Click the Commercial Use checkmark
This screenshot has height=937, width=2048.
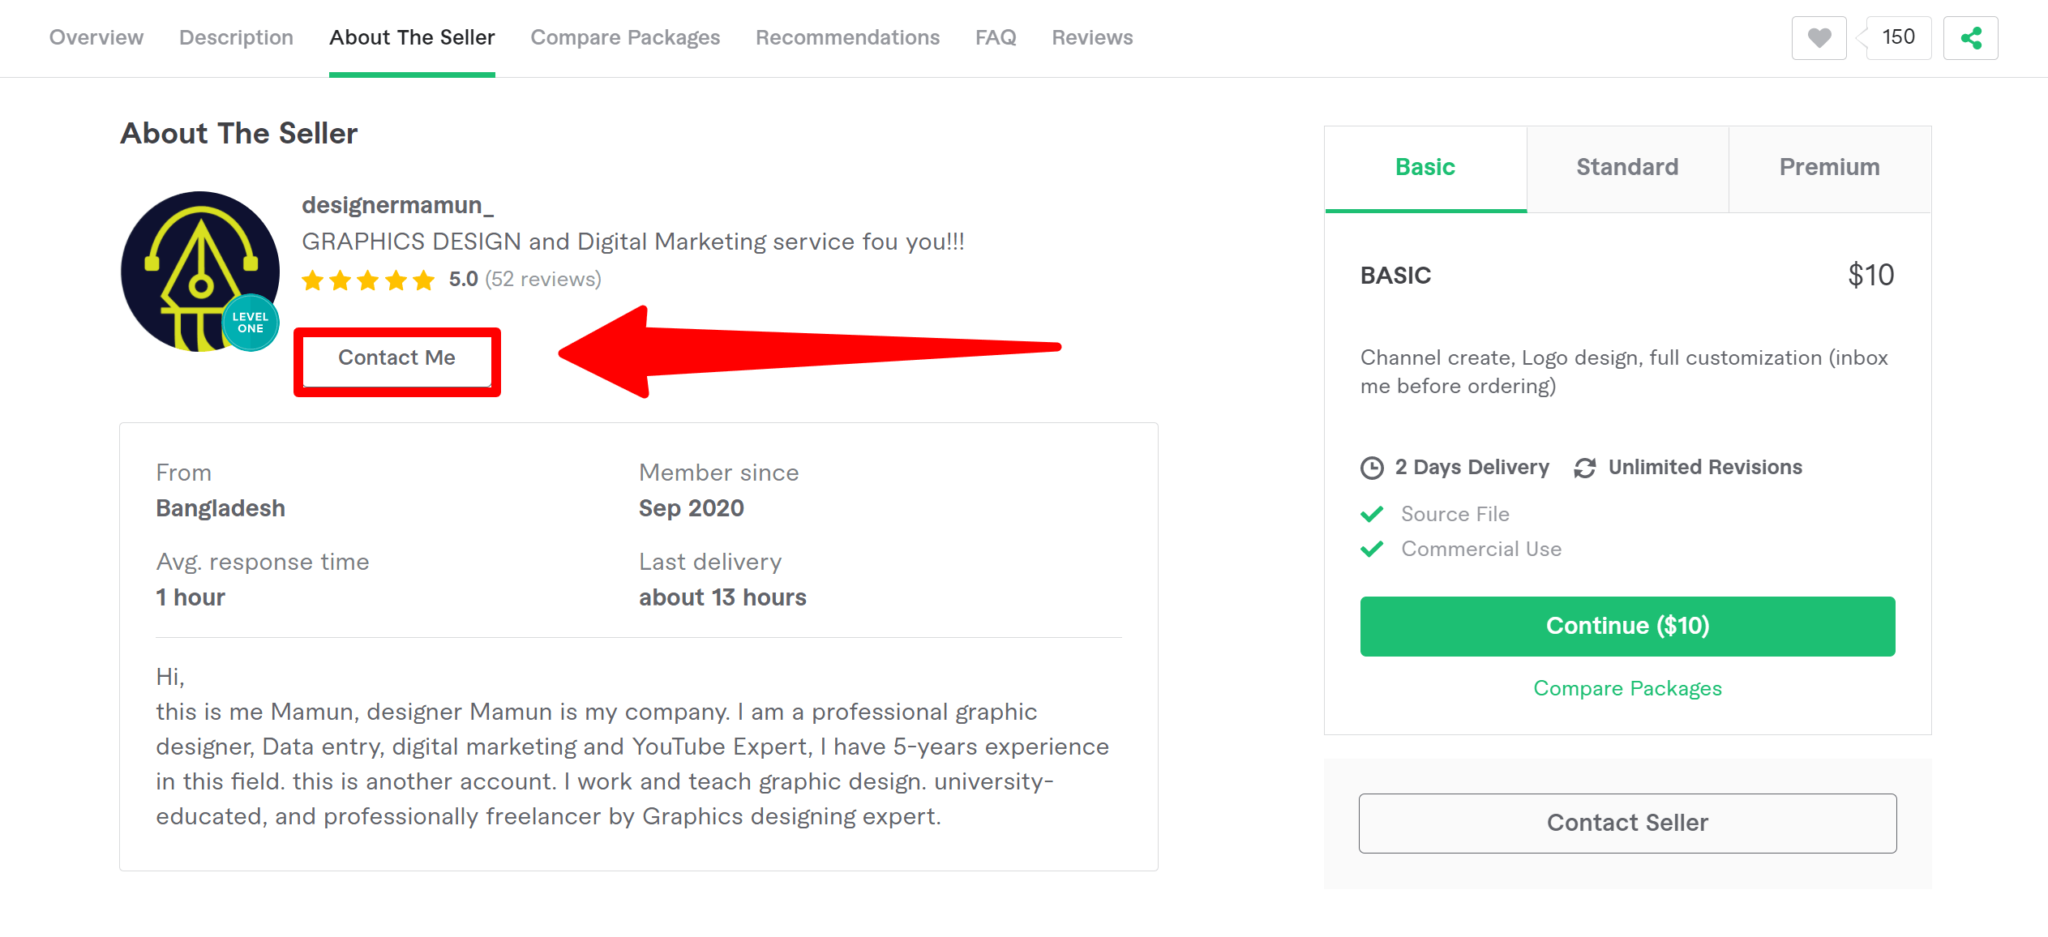1372,549
